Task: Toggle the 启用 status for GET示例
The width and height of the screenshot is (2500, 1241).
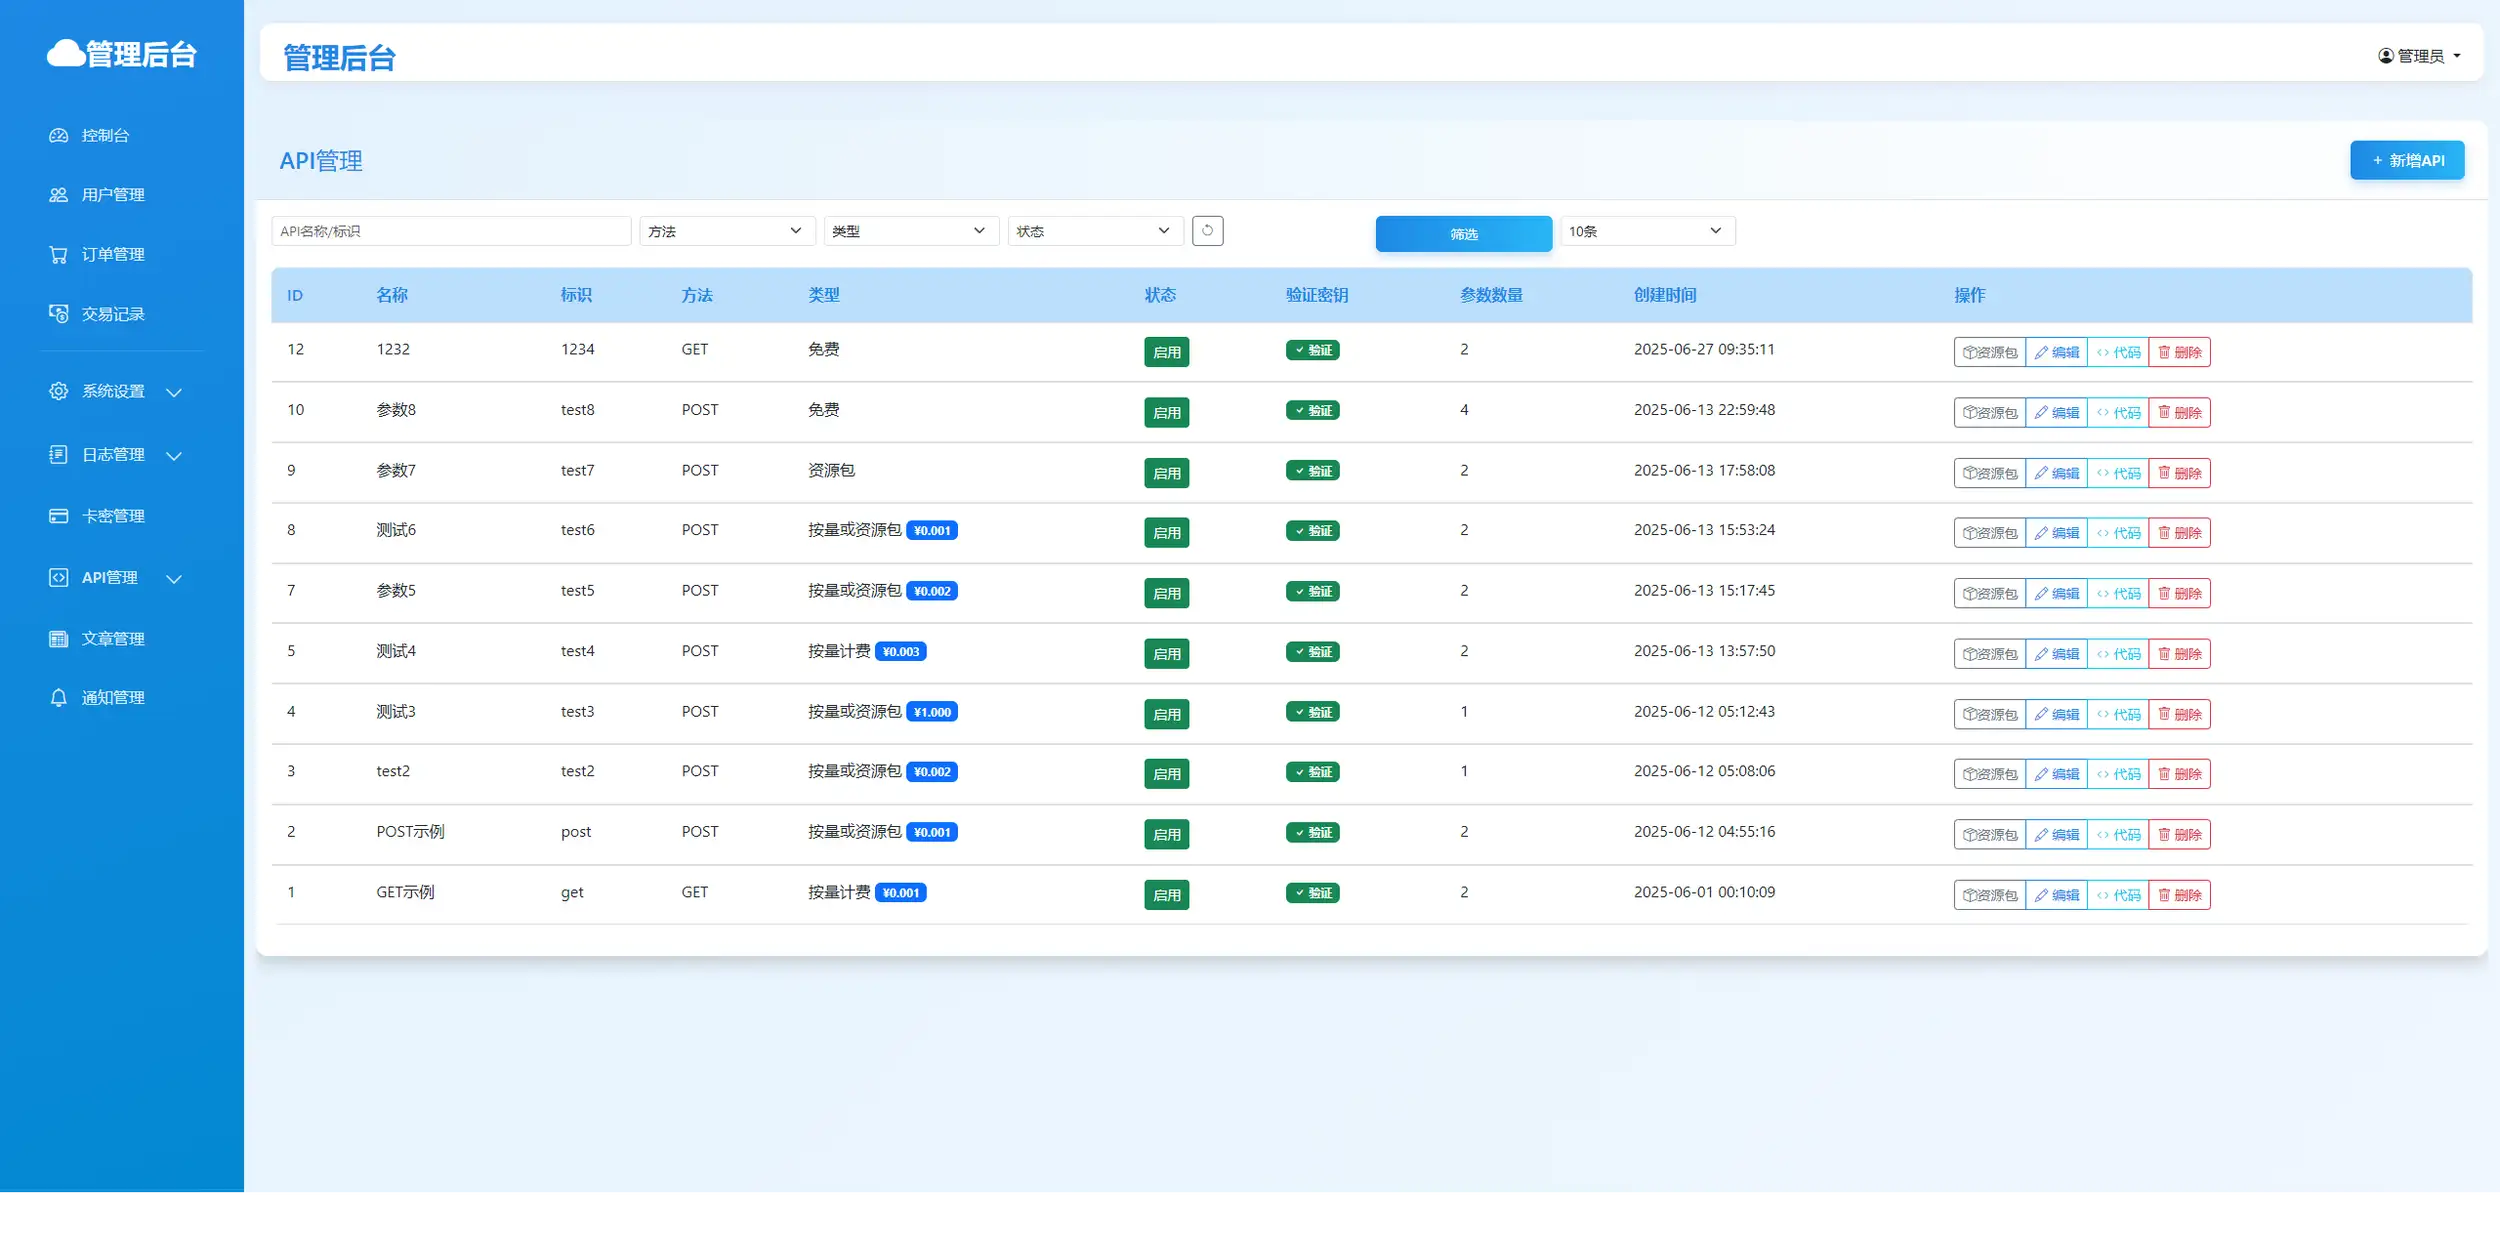Action: (1166, 895)
